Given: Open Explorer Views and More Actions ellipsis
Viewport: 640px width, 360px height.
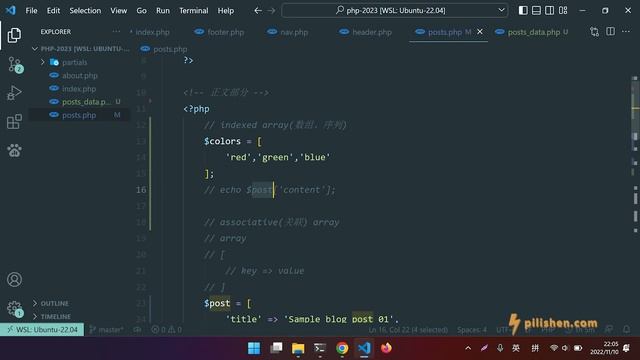Looking at the screenshot, I should [x=116, y=31].
